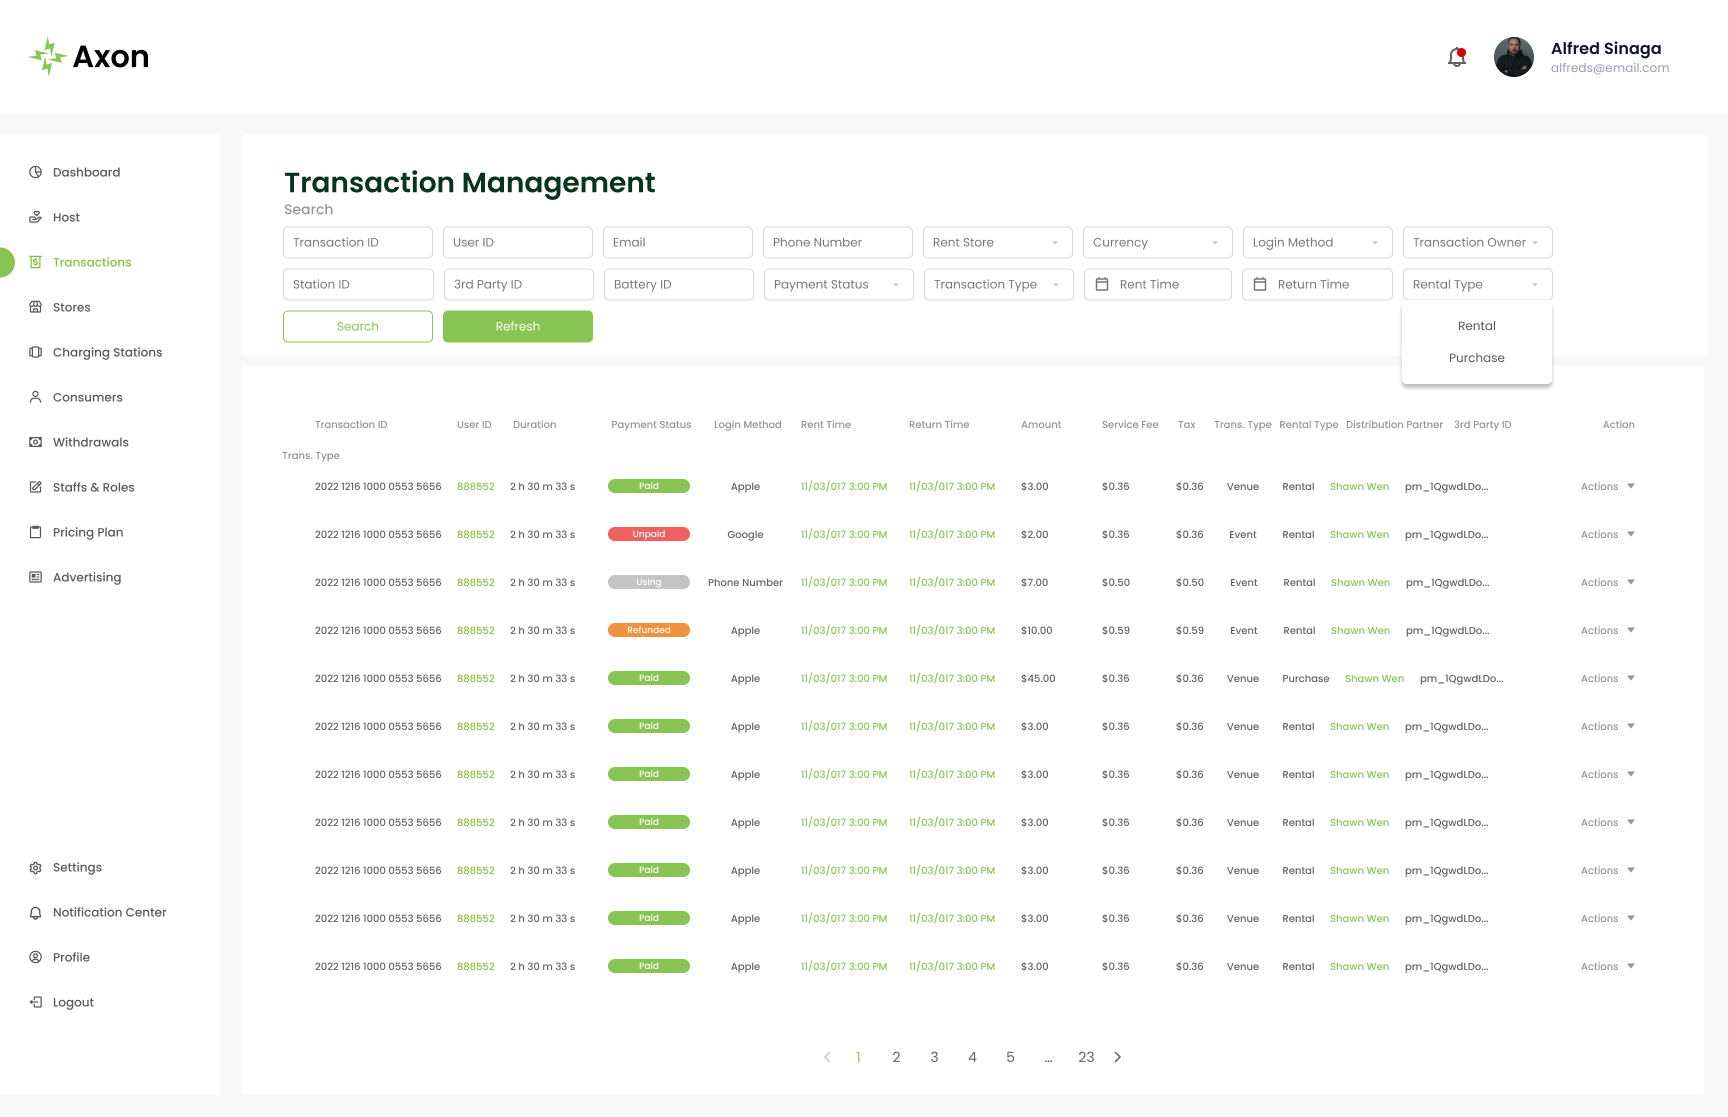Open the notification bell icon
The height and width of the screenshot is (1117, 1728).
point(1457,57)
